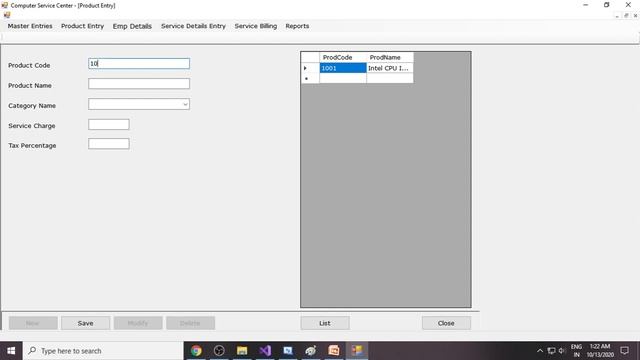Open the clock showing 1:22 AM
640x360 pixels.
(x=600, y=351)
